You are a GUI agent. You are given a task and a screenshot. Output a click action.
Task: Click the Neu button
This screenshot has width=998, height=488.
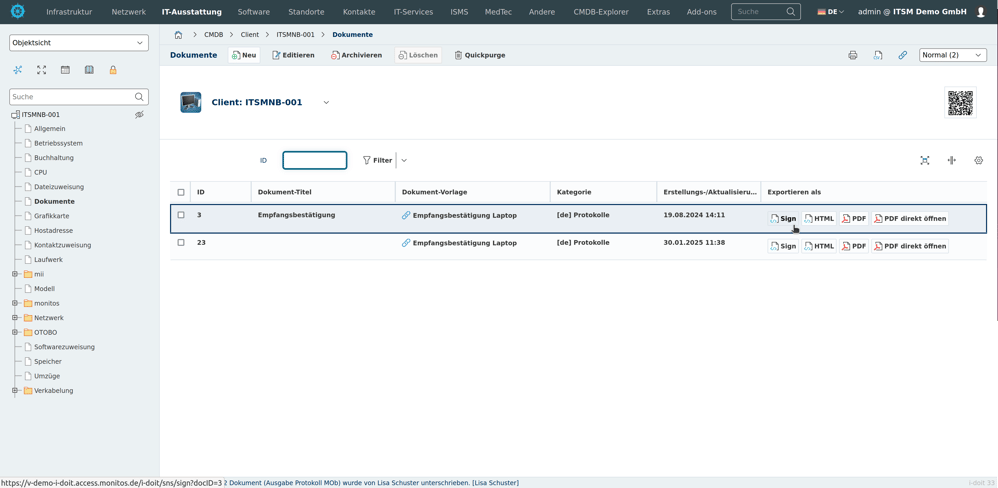point(244,55)
